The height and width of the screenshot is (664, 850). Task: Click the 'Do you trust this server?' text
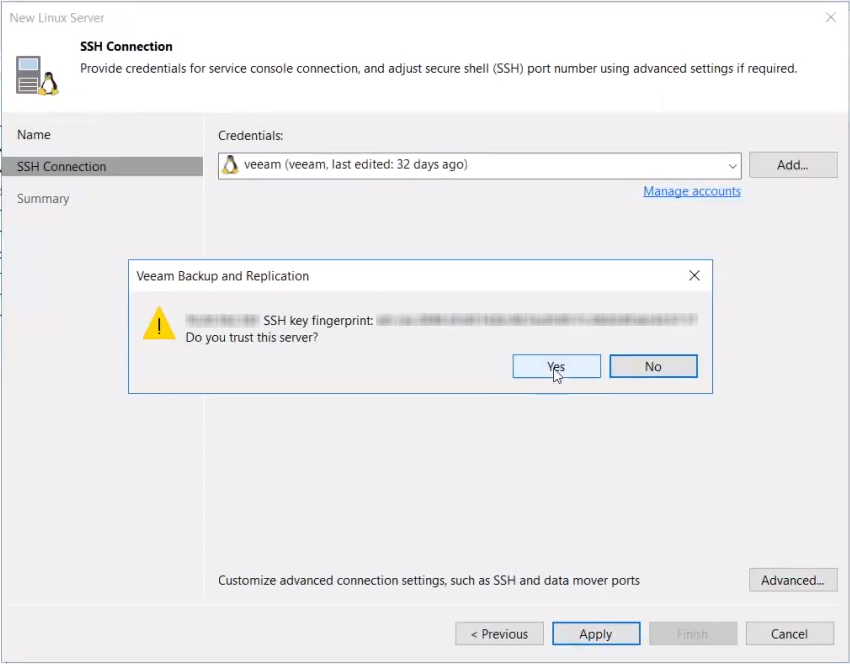pos(252,338)
